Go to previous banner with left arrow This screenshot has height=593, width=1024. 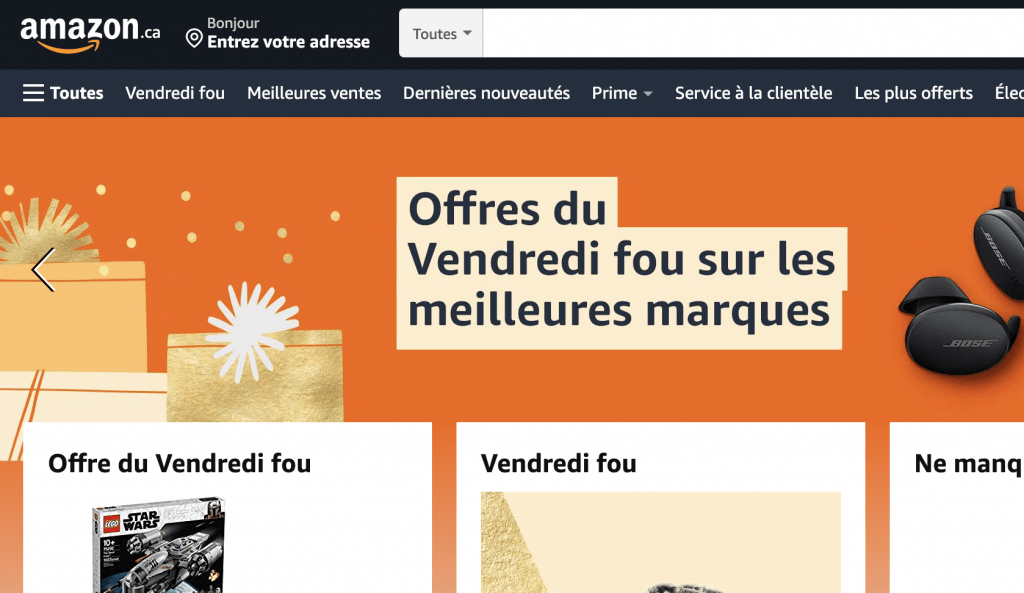44,269
